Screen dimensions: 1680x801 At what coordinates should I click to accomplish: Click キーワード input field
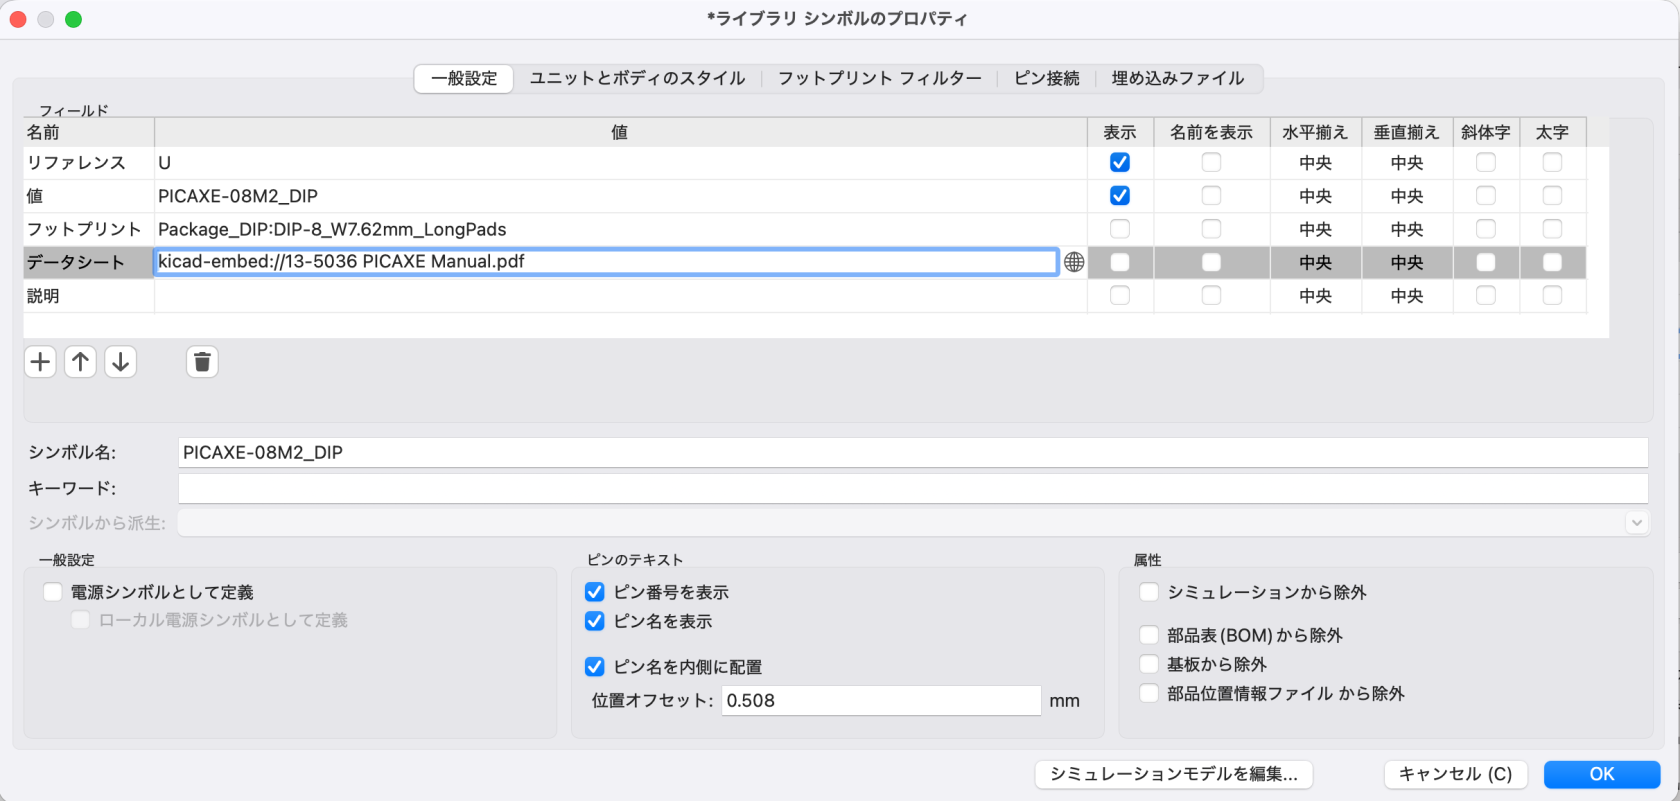point(913,488)
